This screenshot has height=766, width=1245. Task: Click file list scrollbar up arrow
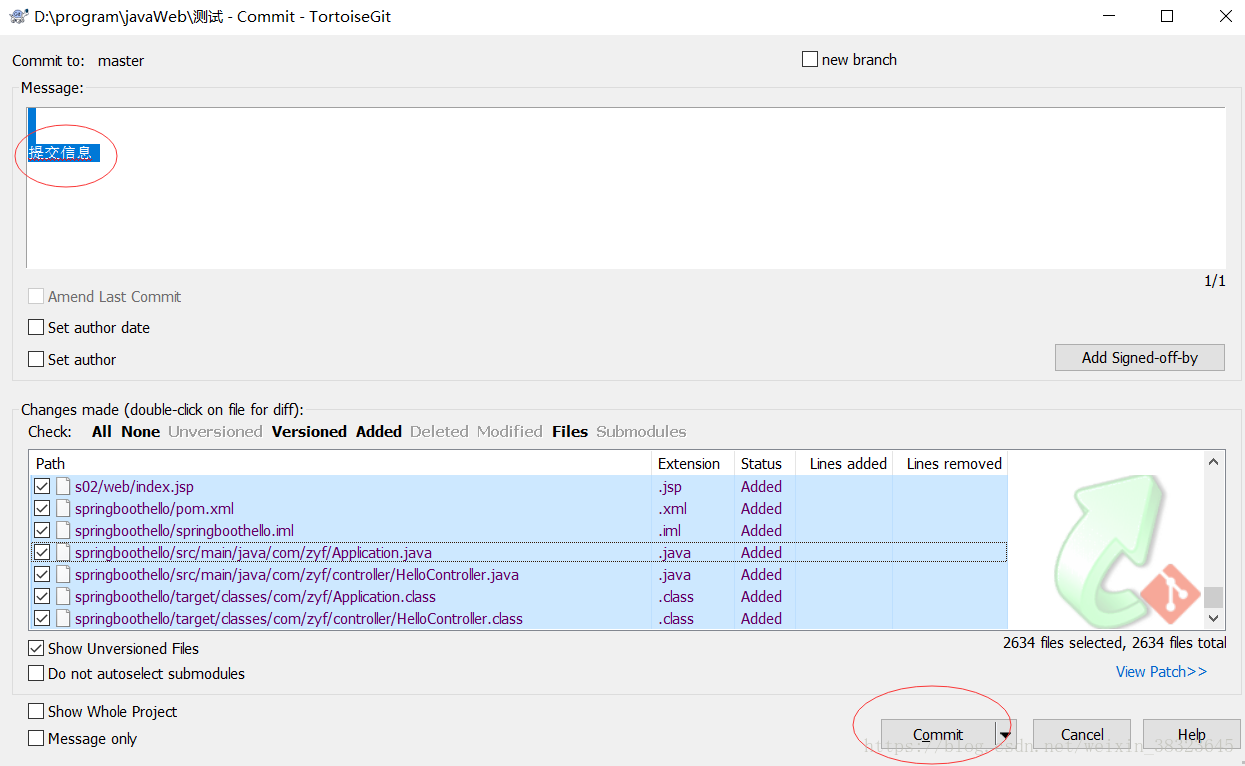(1214, 463)
